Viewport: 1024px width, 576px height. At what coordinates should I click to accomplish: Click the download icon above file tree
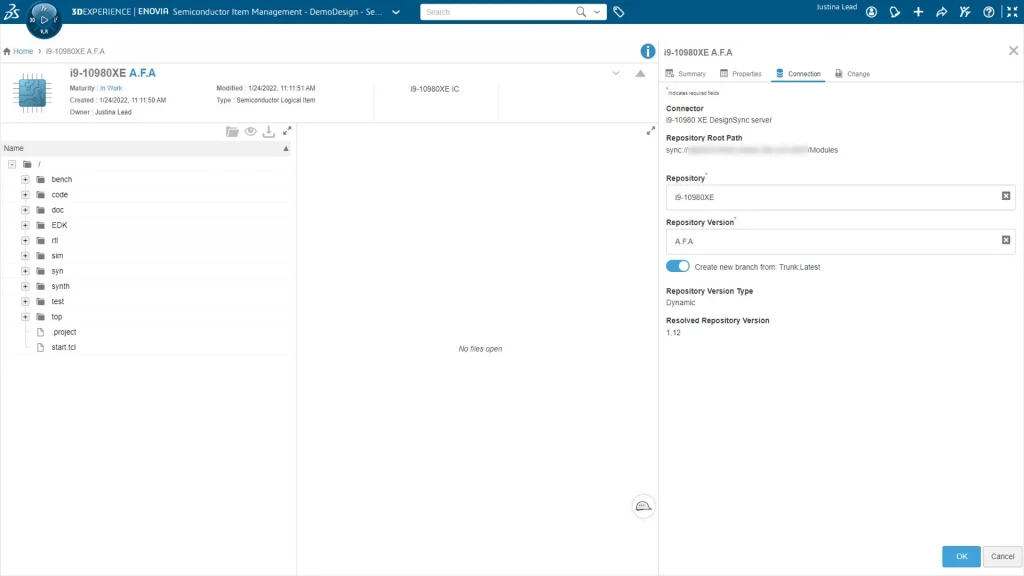pyautogui.click(x=269, y=131)
